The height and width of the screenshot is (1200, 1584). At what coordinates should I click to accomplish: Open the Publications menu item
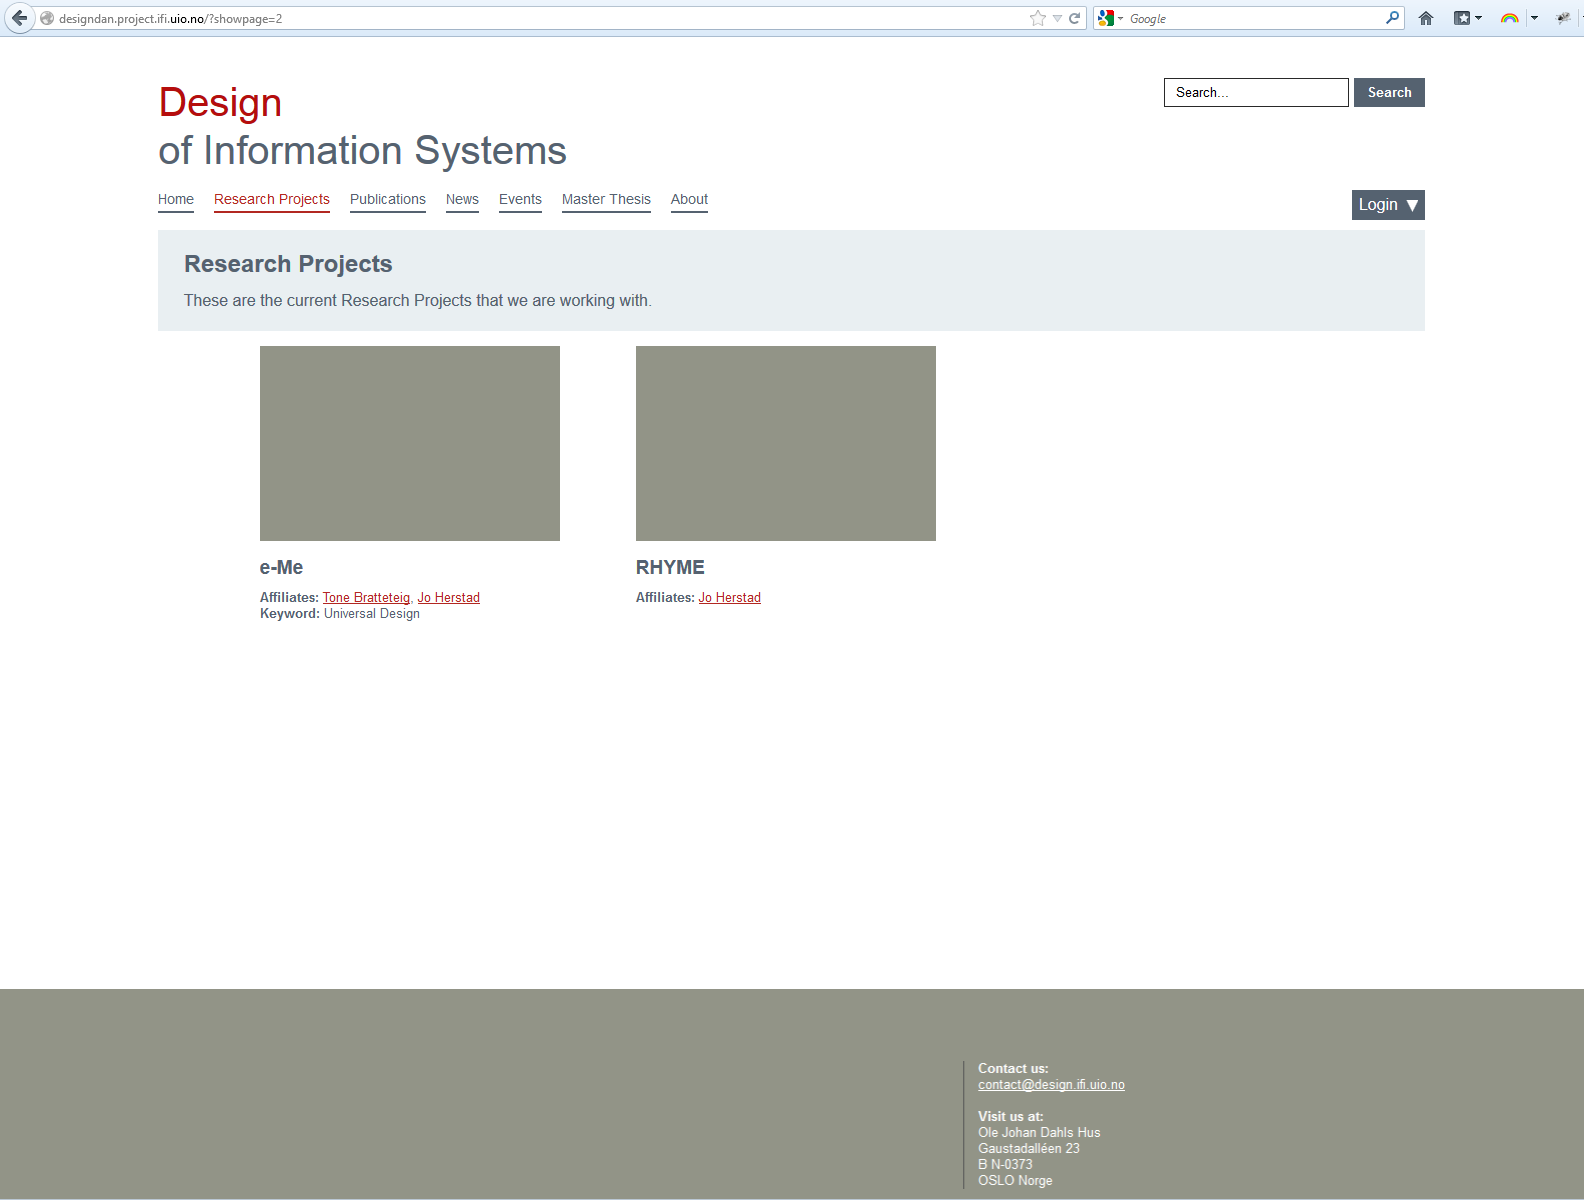point(388,199)
